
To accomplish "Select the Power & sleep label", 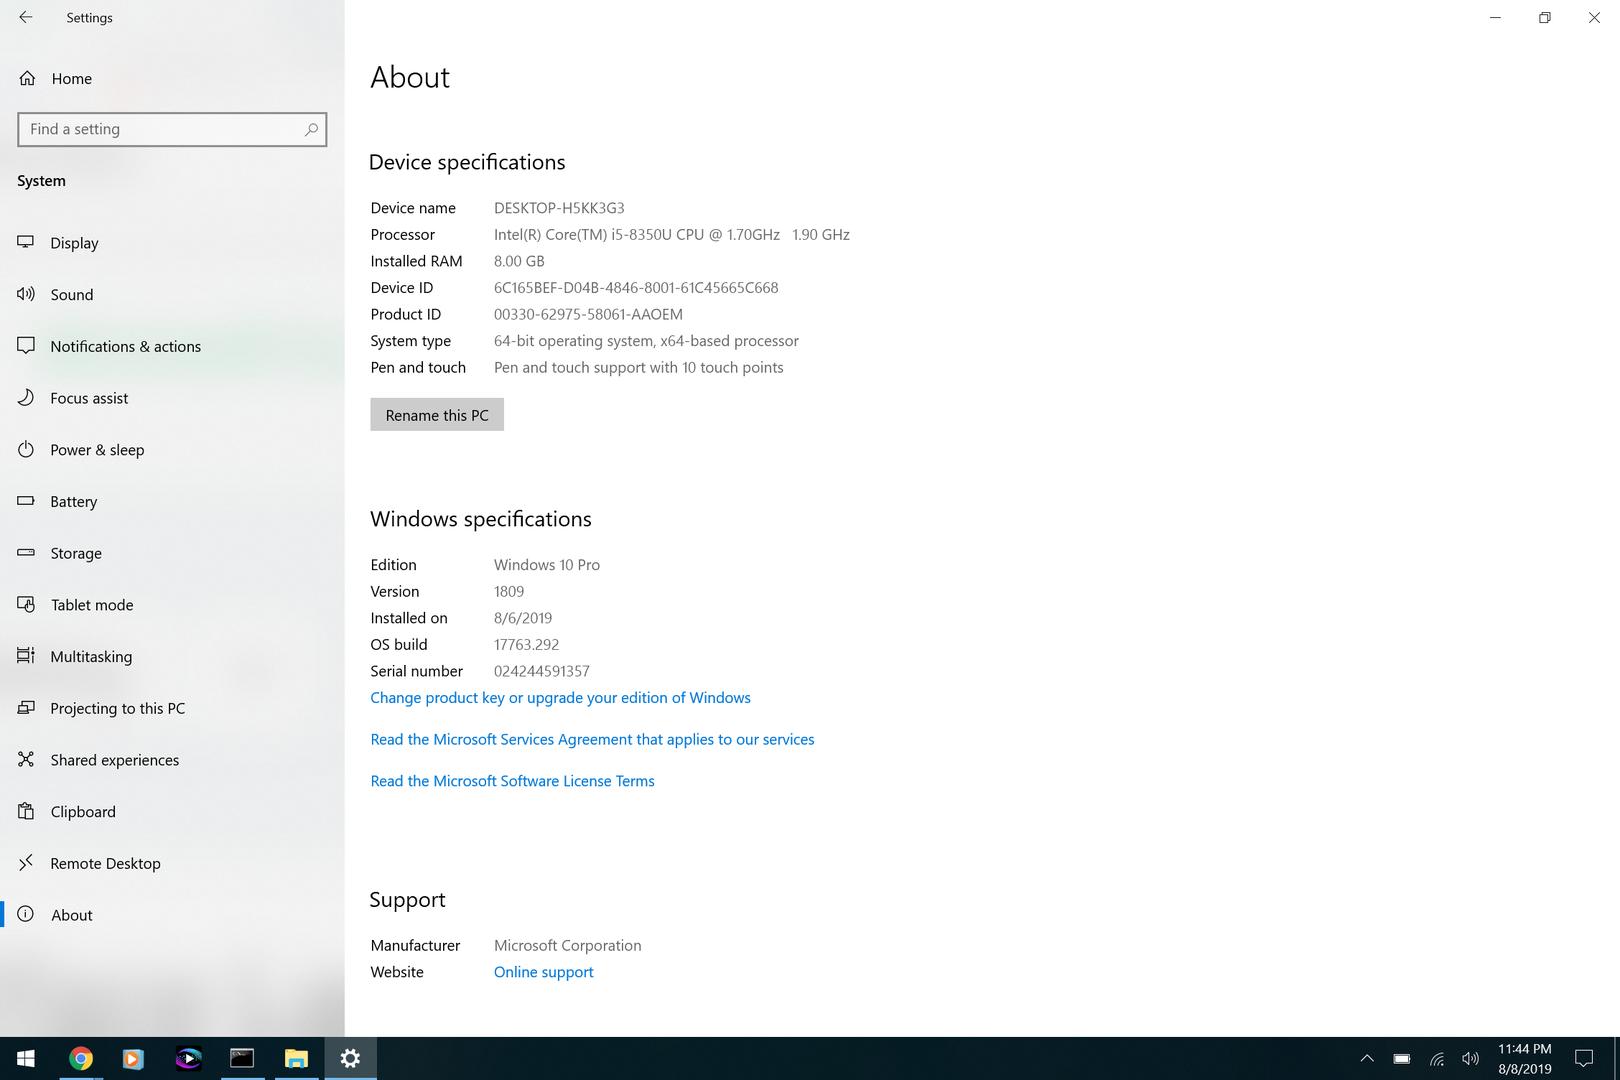I will (97, 450).
